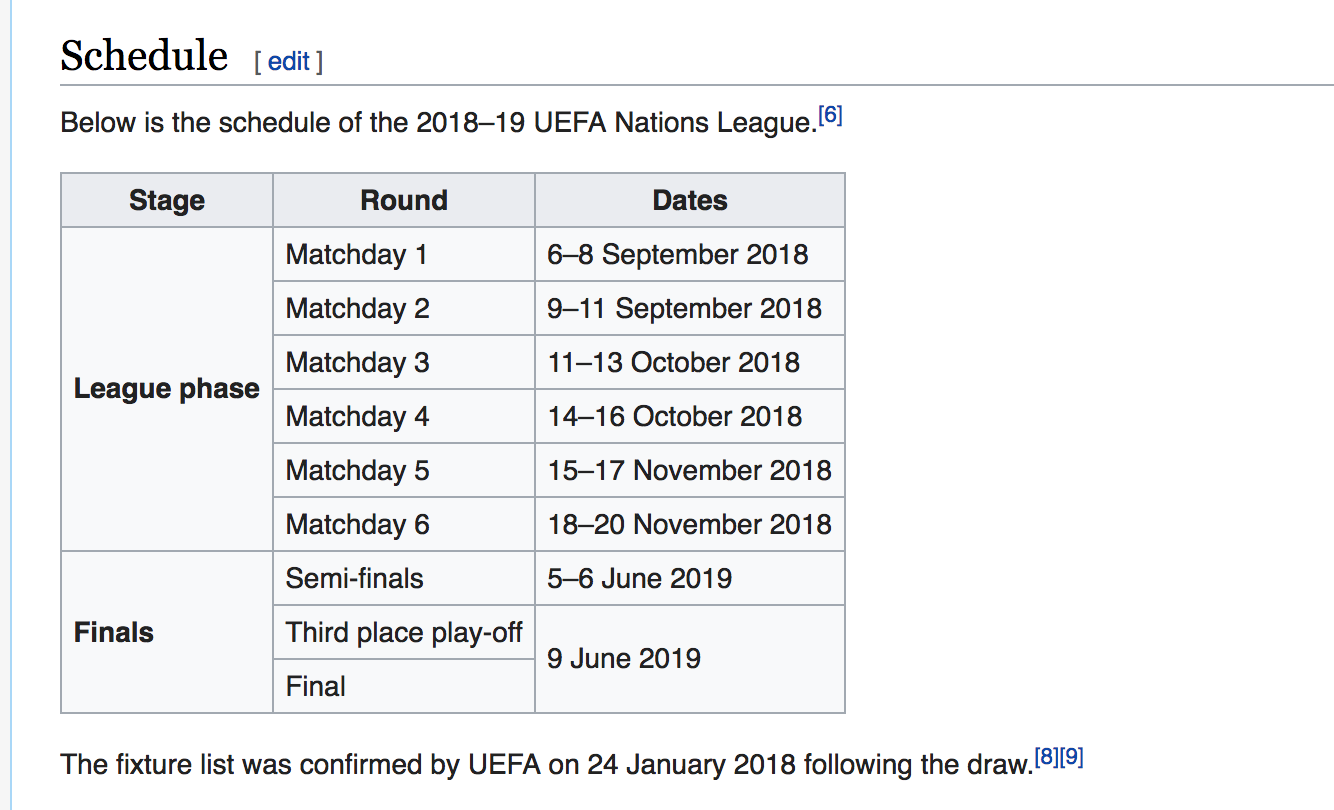1334x810 pixels.
Task: Select the Stage column header
Action: [167, 201]
